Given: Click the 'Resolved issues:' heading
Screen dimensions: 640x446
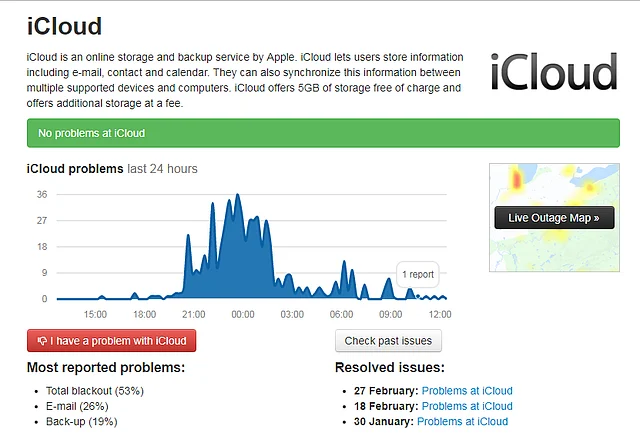Looking at the screenshot, I should 390,367.
